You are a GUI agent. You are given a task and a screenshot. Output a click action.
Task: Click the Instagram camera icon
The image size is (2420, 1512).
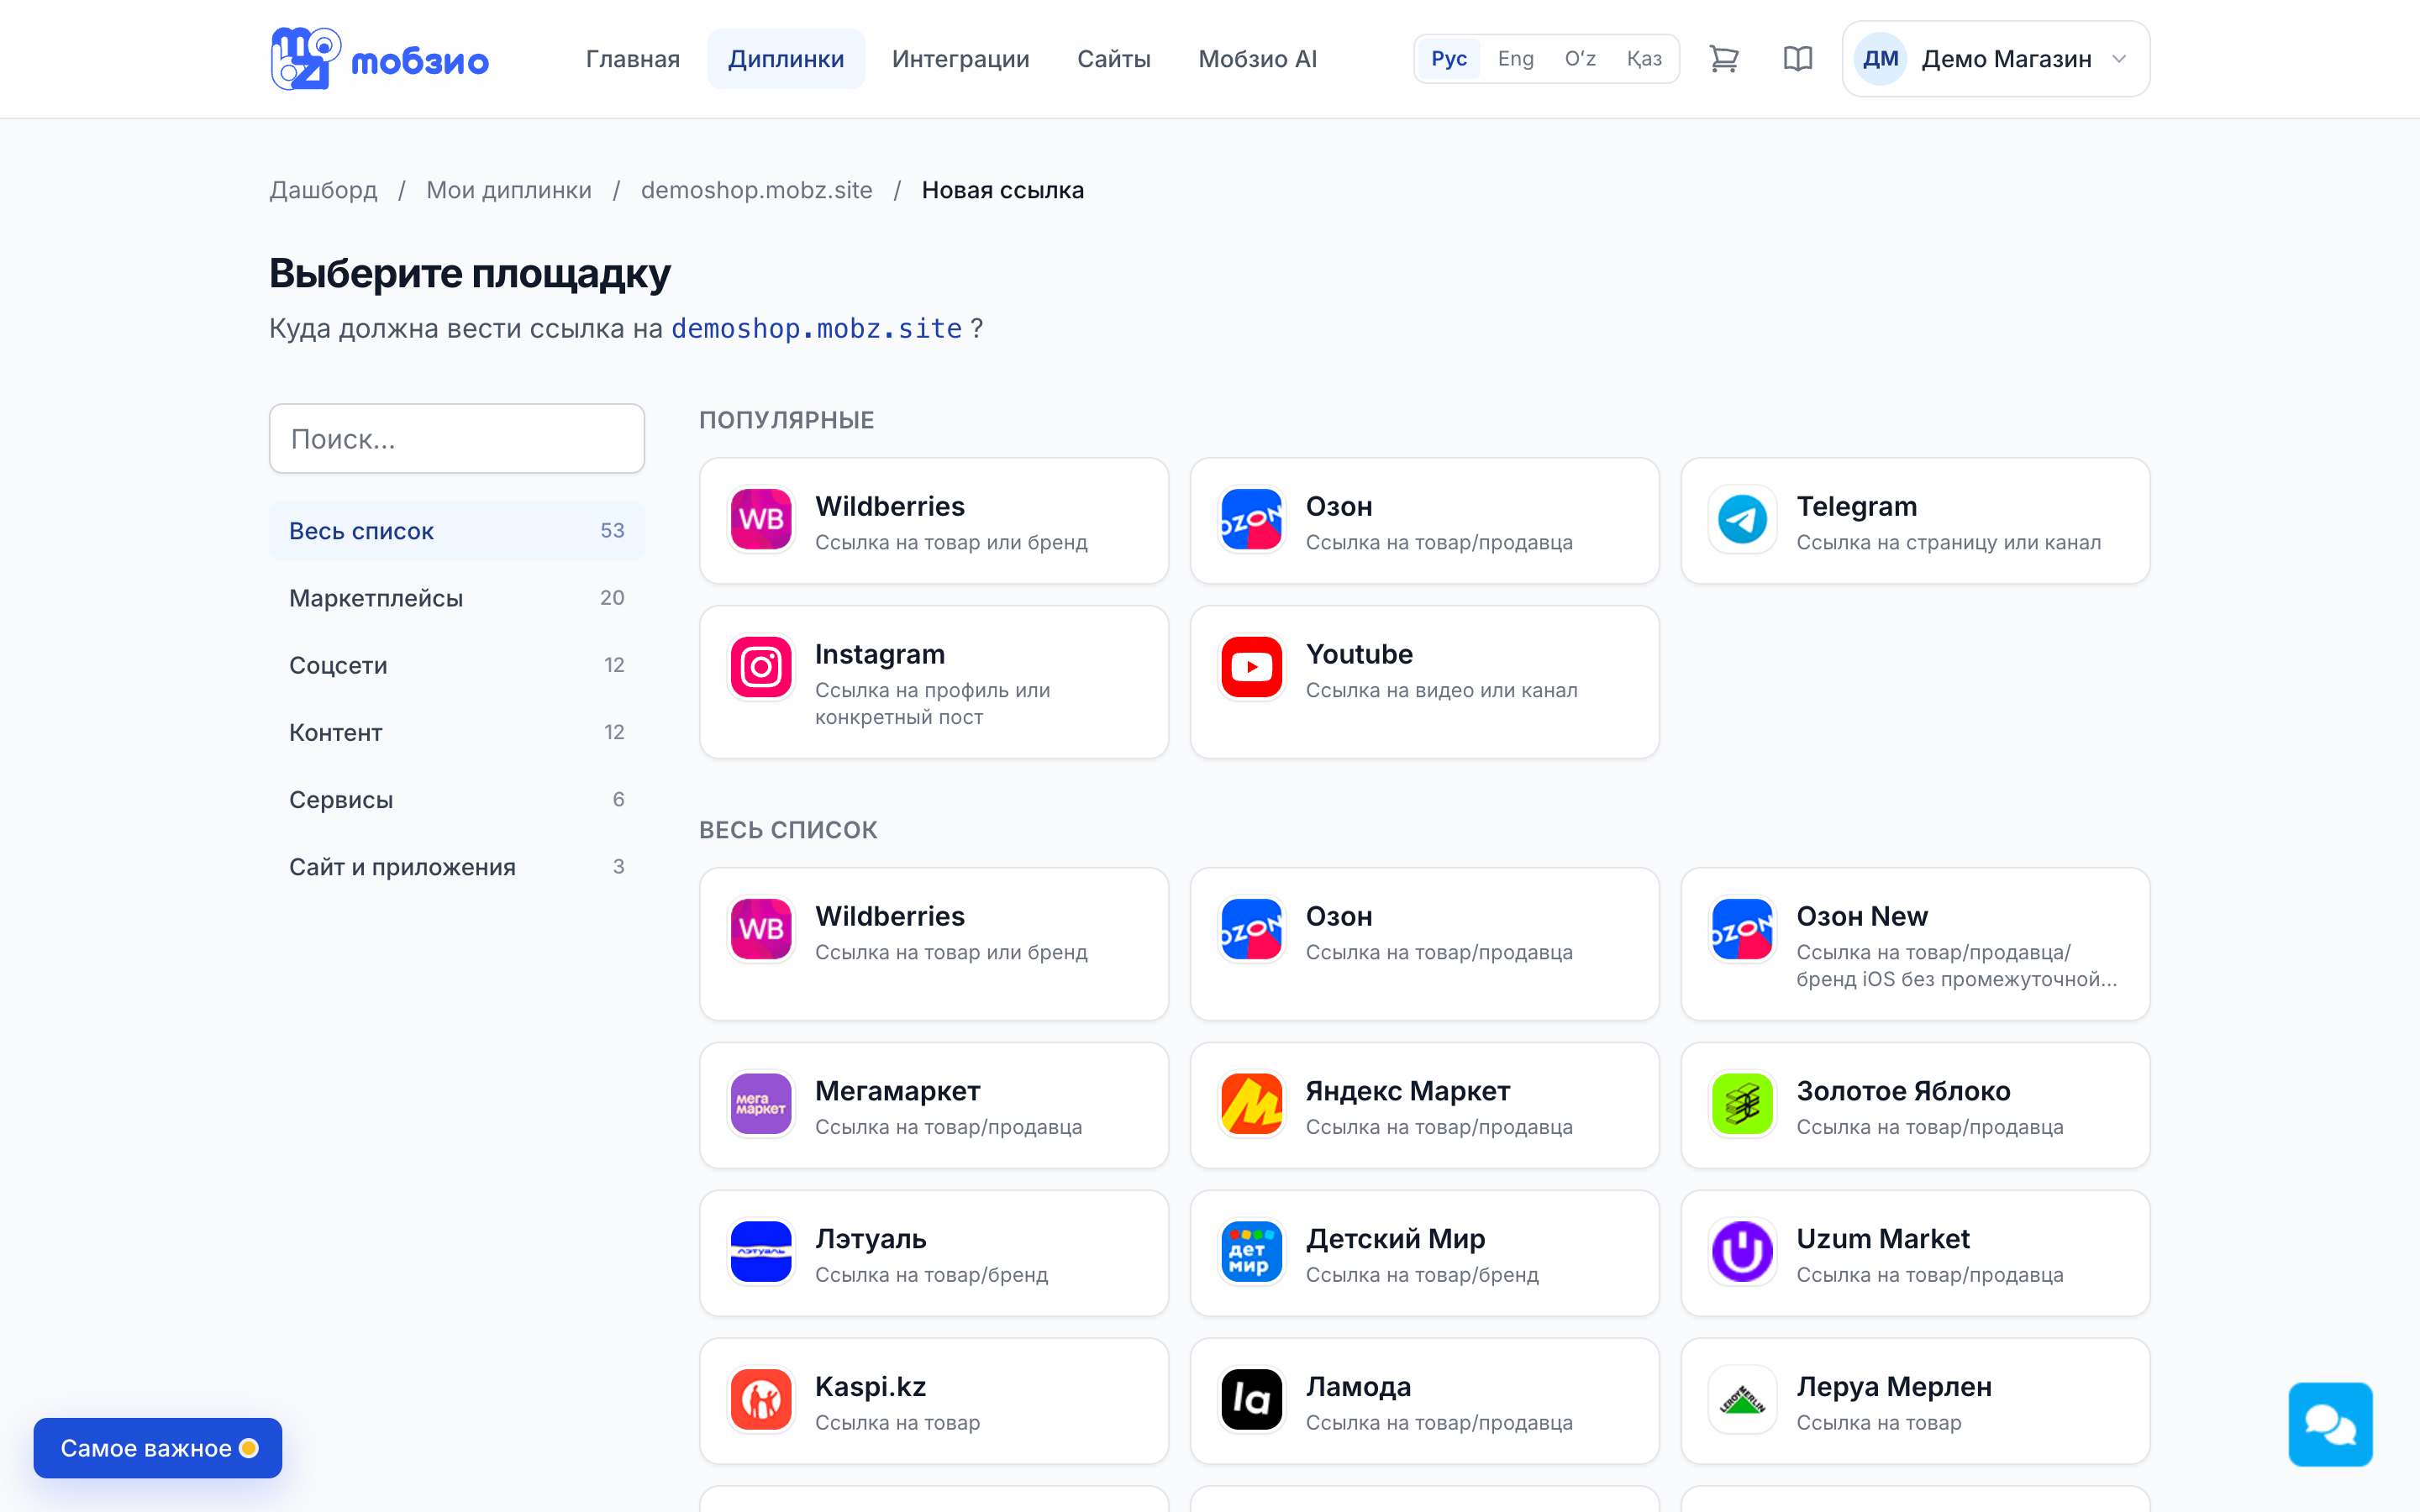click(x=761, y=667)
